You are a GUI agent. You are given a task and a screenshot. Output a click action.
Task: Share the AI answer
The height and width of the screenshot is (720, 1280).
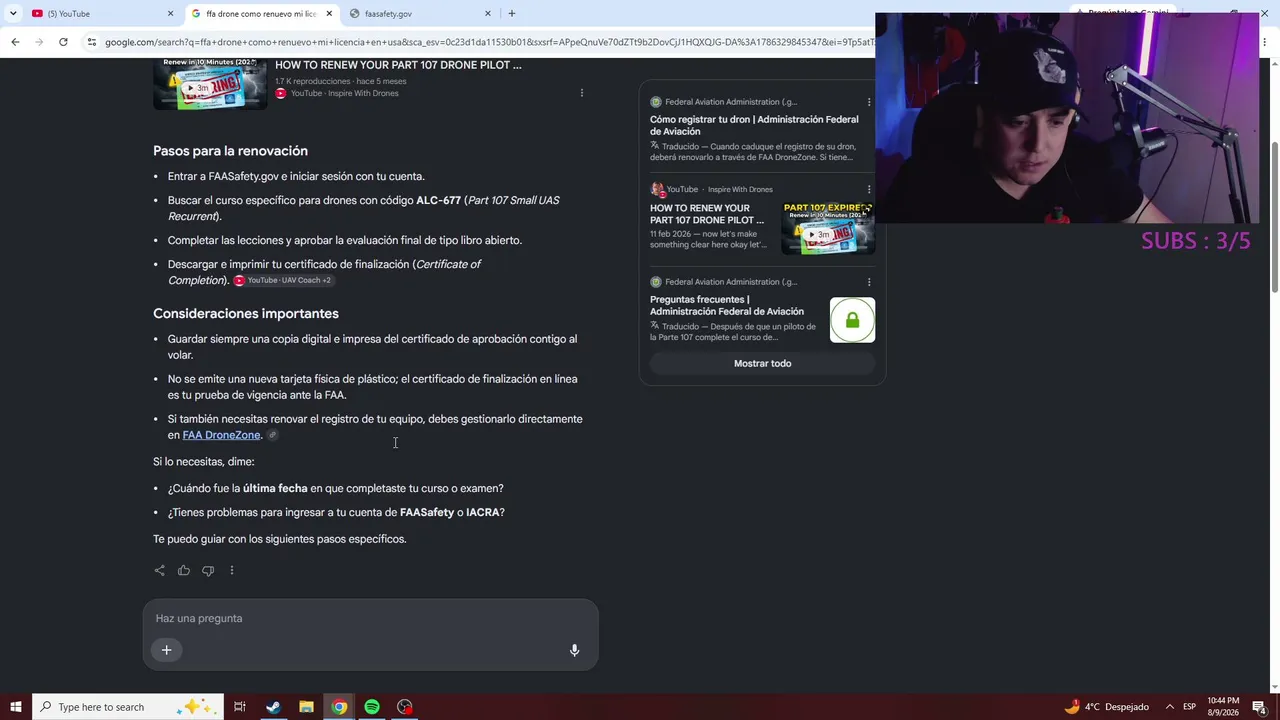(159, 570)
